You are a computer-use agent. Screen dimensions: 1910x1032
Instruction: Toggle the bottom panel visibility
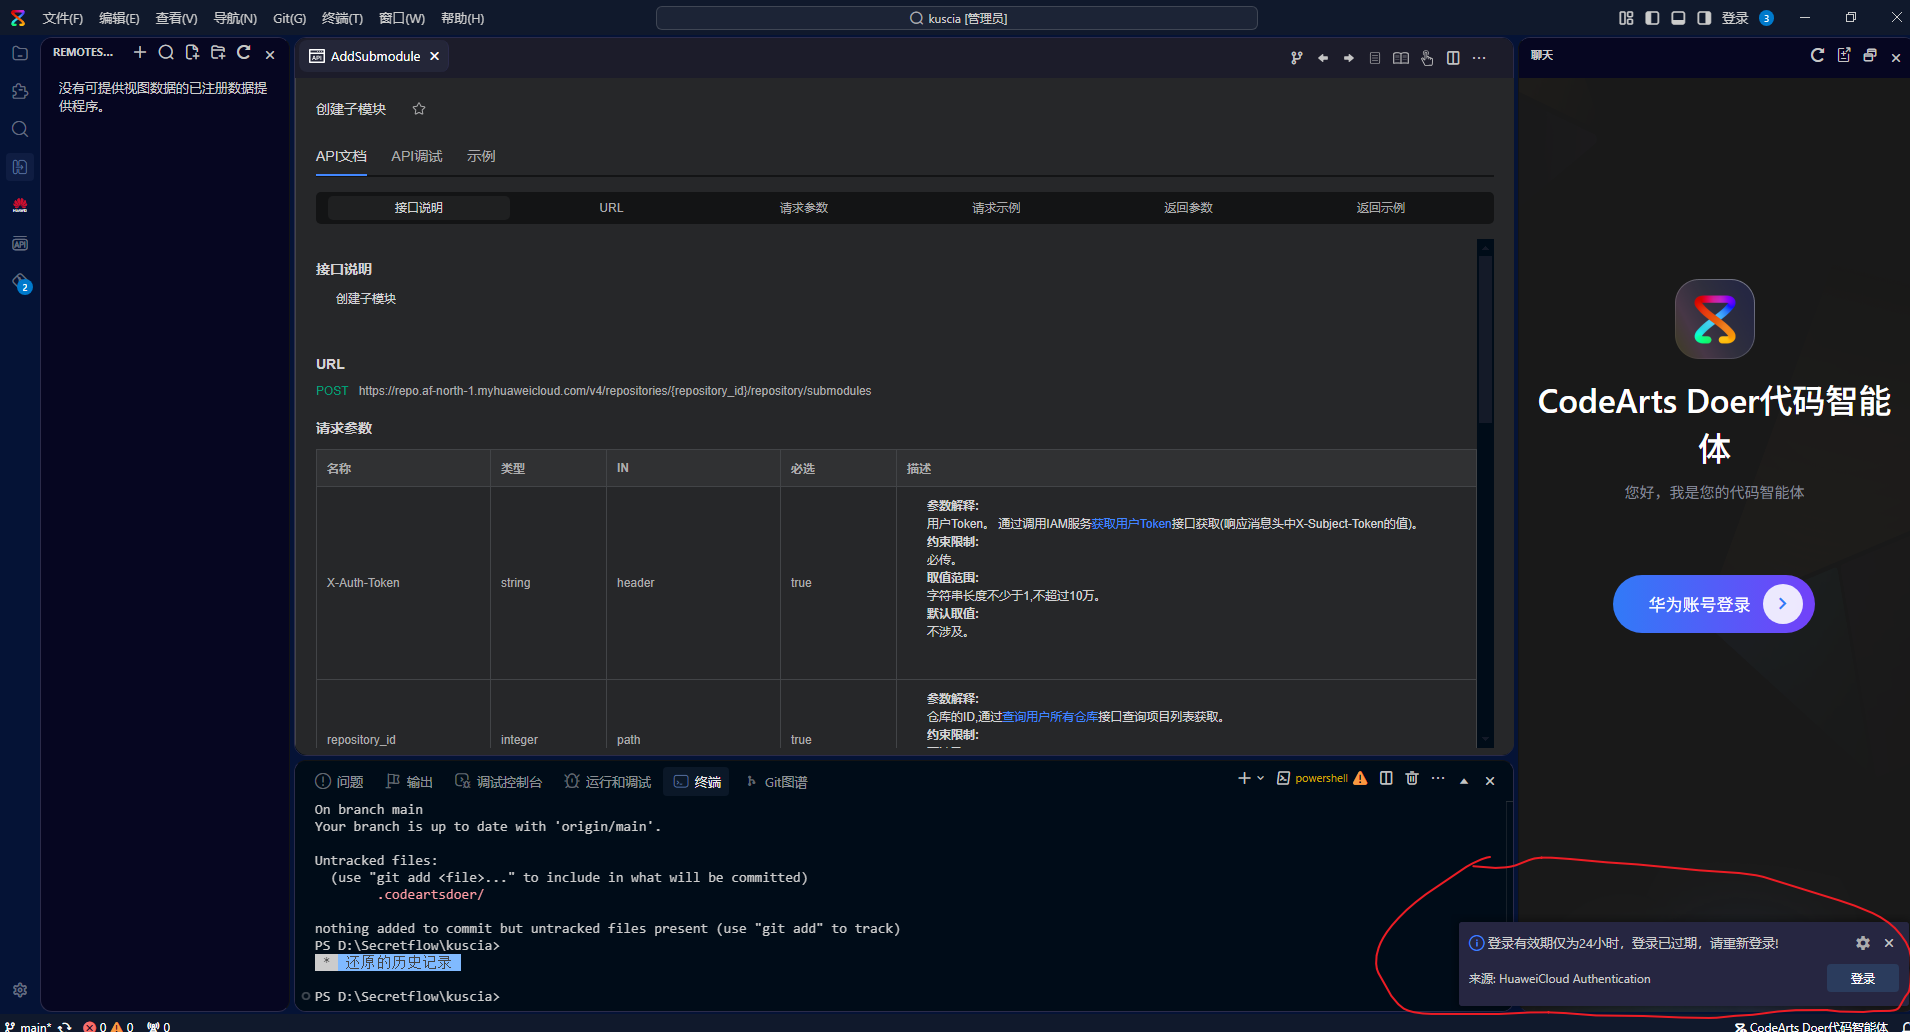pyautogui.click(x=1678, y=18)
